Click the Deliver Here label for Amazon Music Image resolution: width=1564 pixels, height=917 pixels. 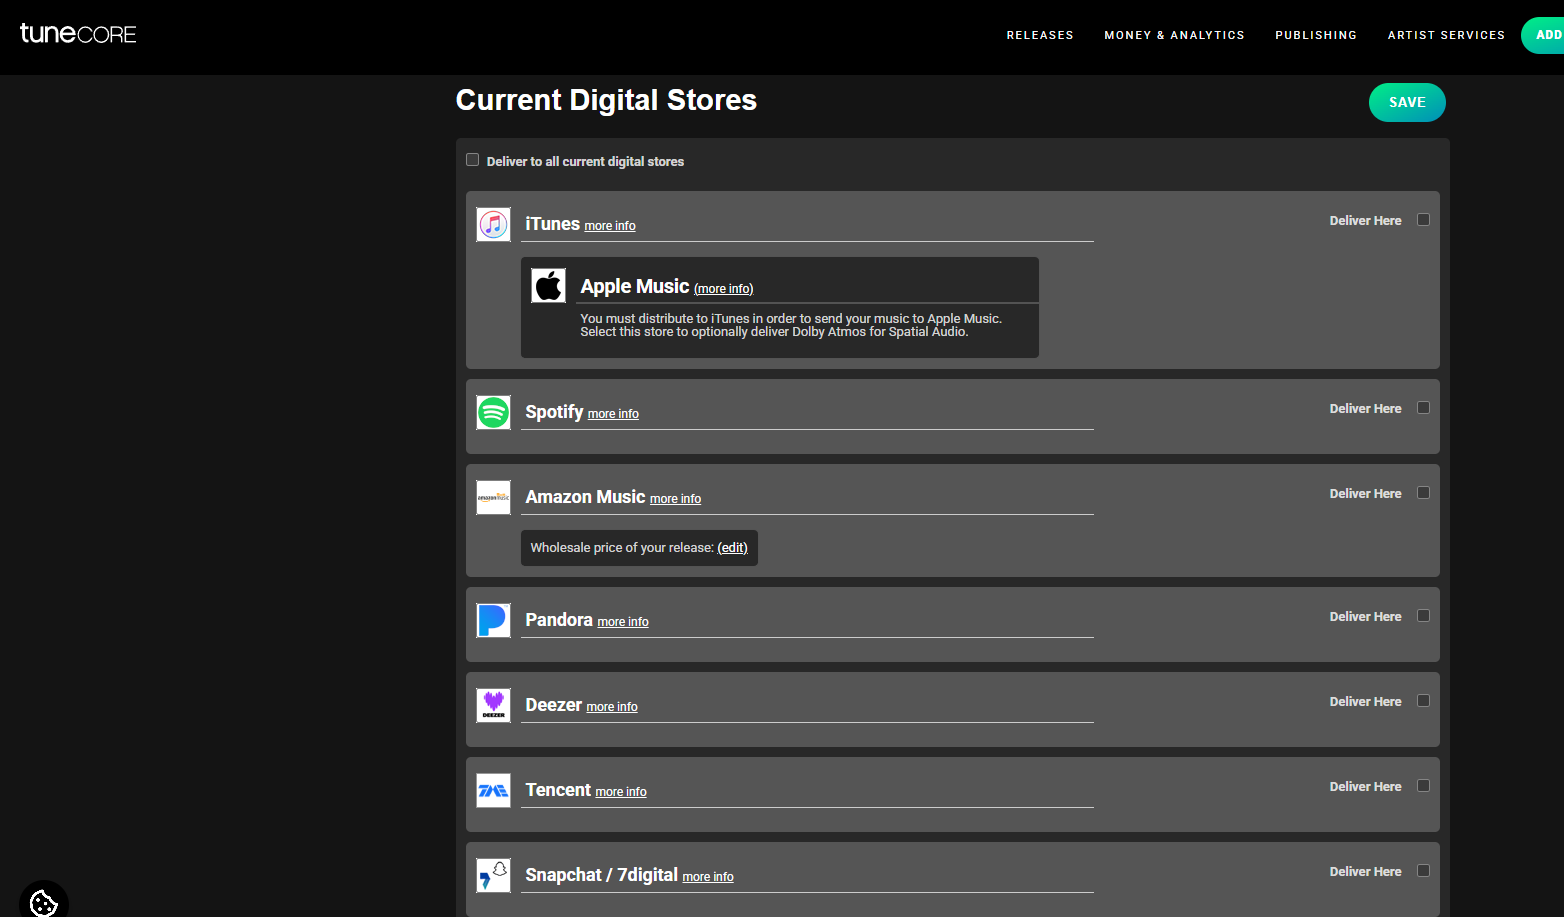click(1365, 494)
